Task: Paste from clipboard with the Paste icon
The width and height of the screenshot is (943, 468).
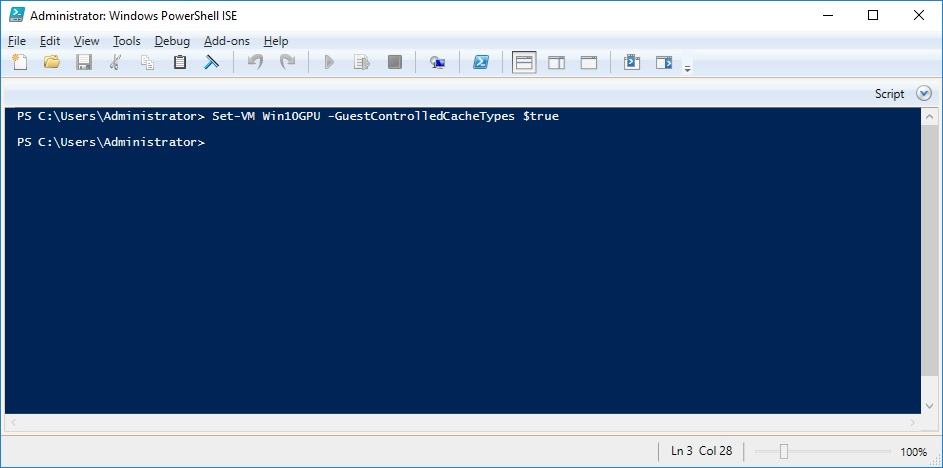Action: pyautogui.click(x=179, y=62)
